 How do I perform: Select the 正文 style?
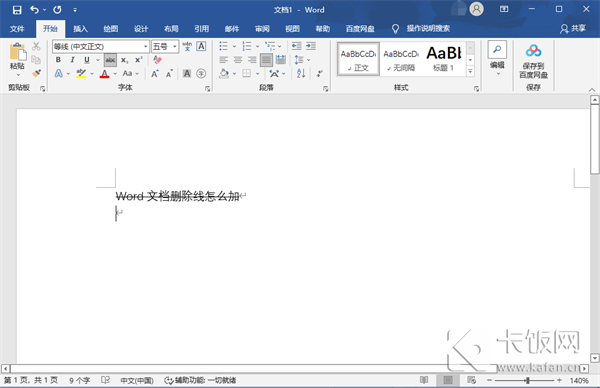click(x=359, y=59)
